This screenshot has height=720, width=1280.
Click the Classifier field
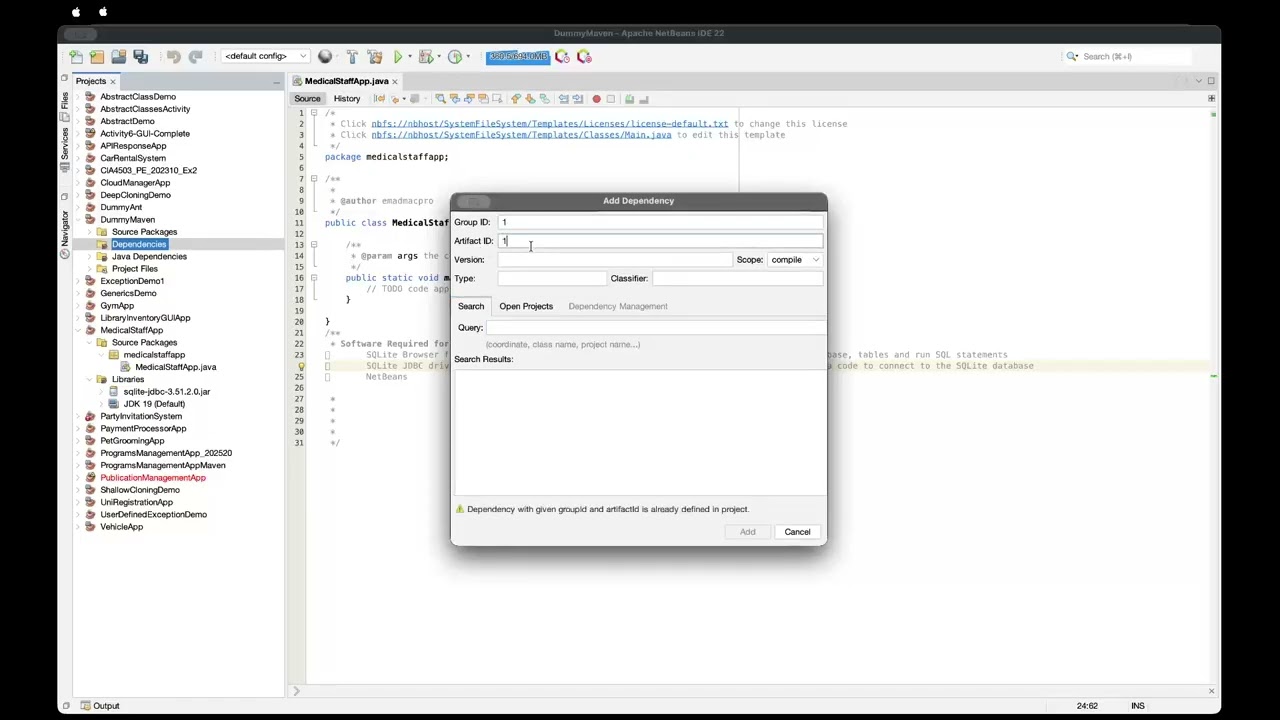click(x=738, y=279)
